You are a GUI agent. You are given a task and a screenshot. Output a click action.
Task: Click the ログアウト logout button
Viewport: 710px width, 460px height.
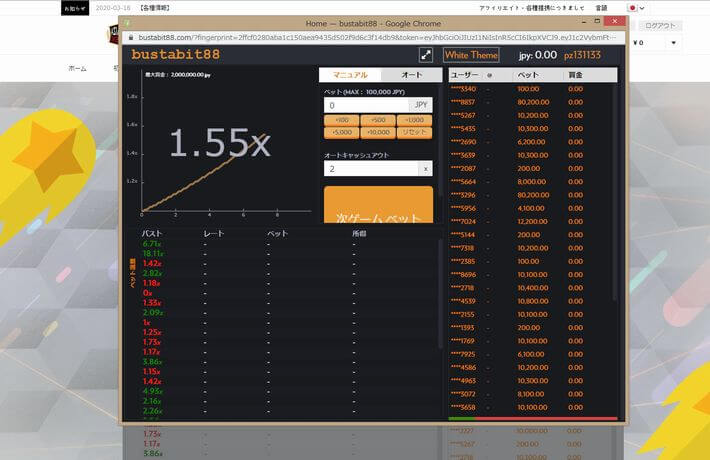click(660, 26)
